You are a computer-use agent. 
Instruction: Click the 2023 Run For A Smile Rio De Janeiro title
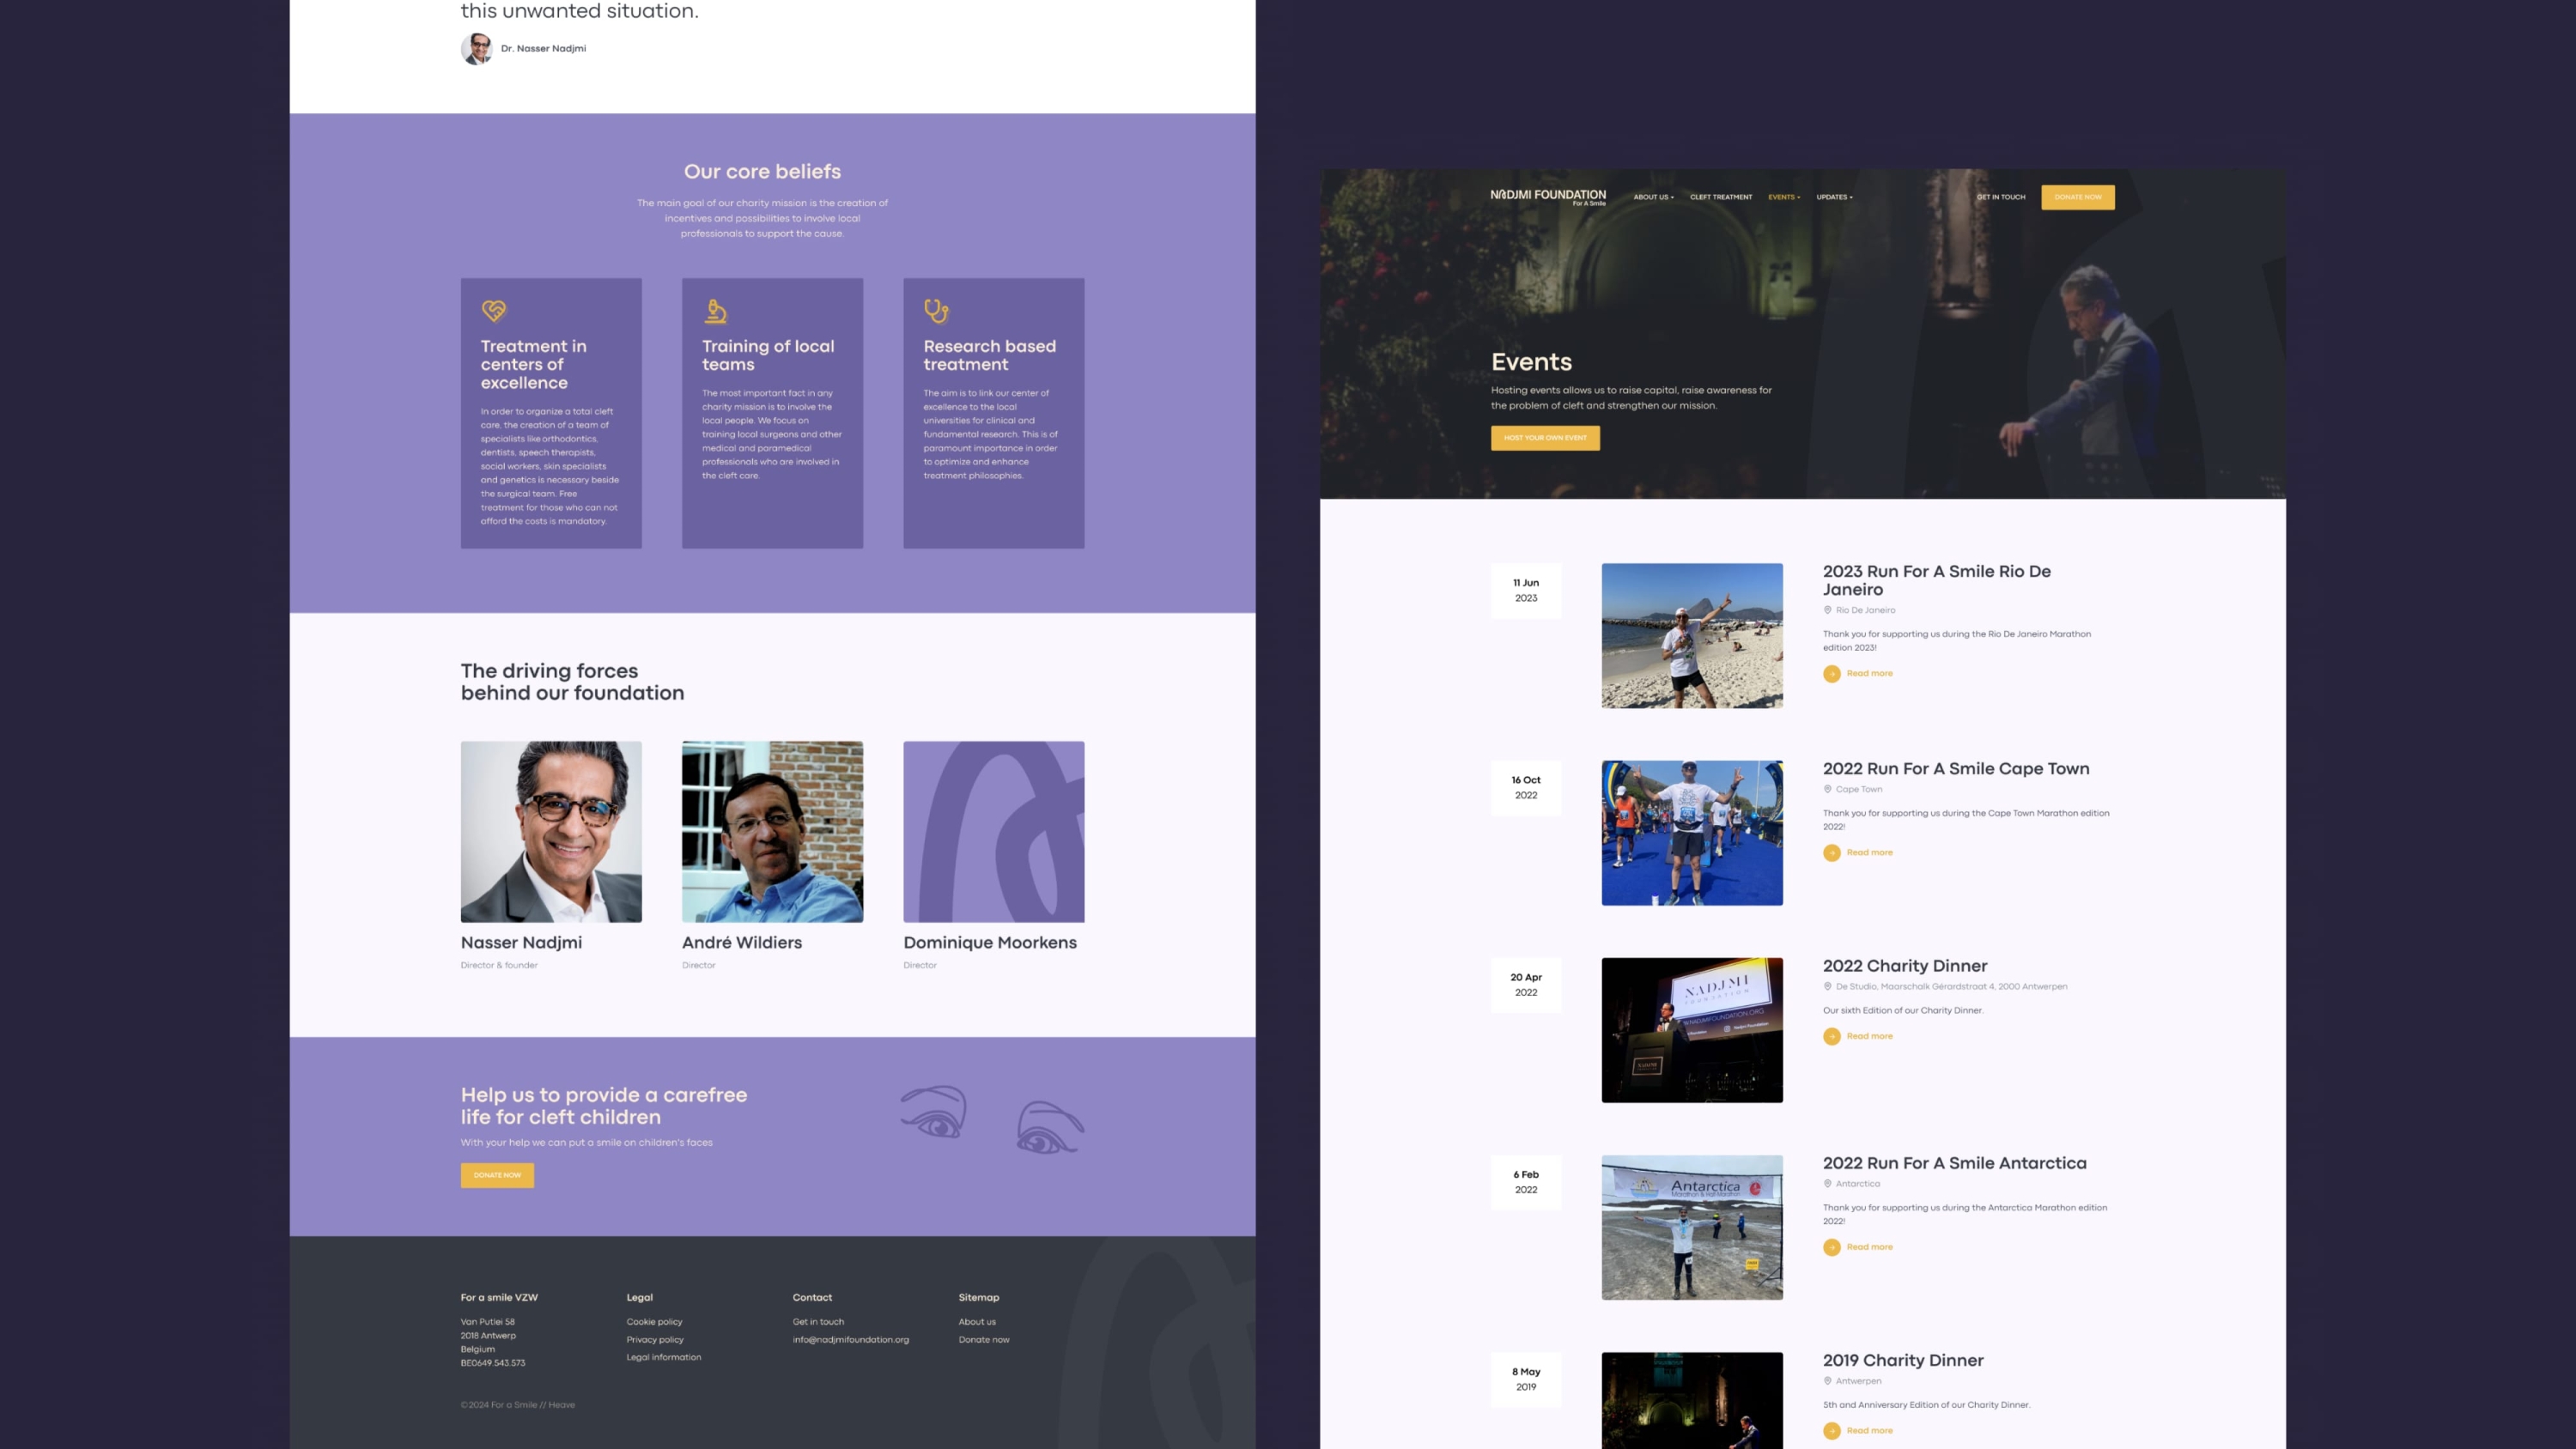[1936, 580]
